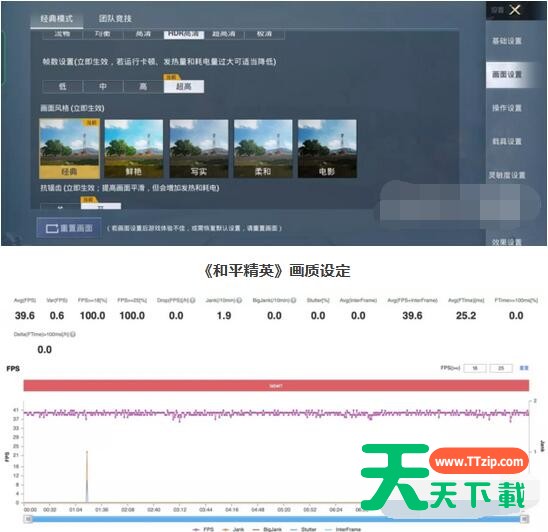Close the settings panel with the X

(x=515, y=10)
